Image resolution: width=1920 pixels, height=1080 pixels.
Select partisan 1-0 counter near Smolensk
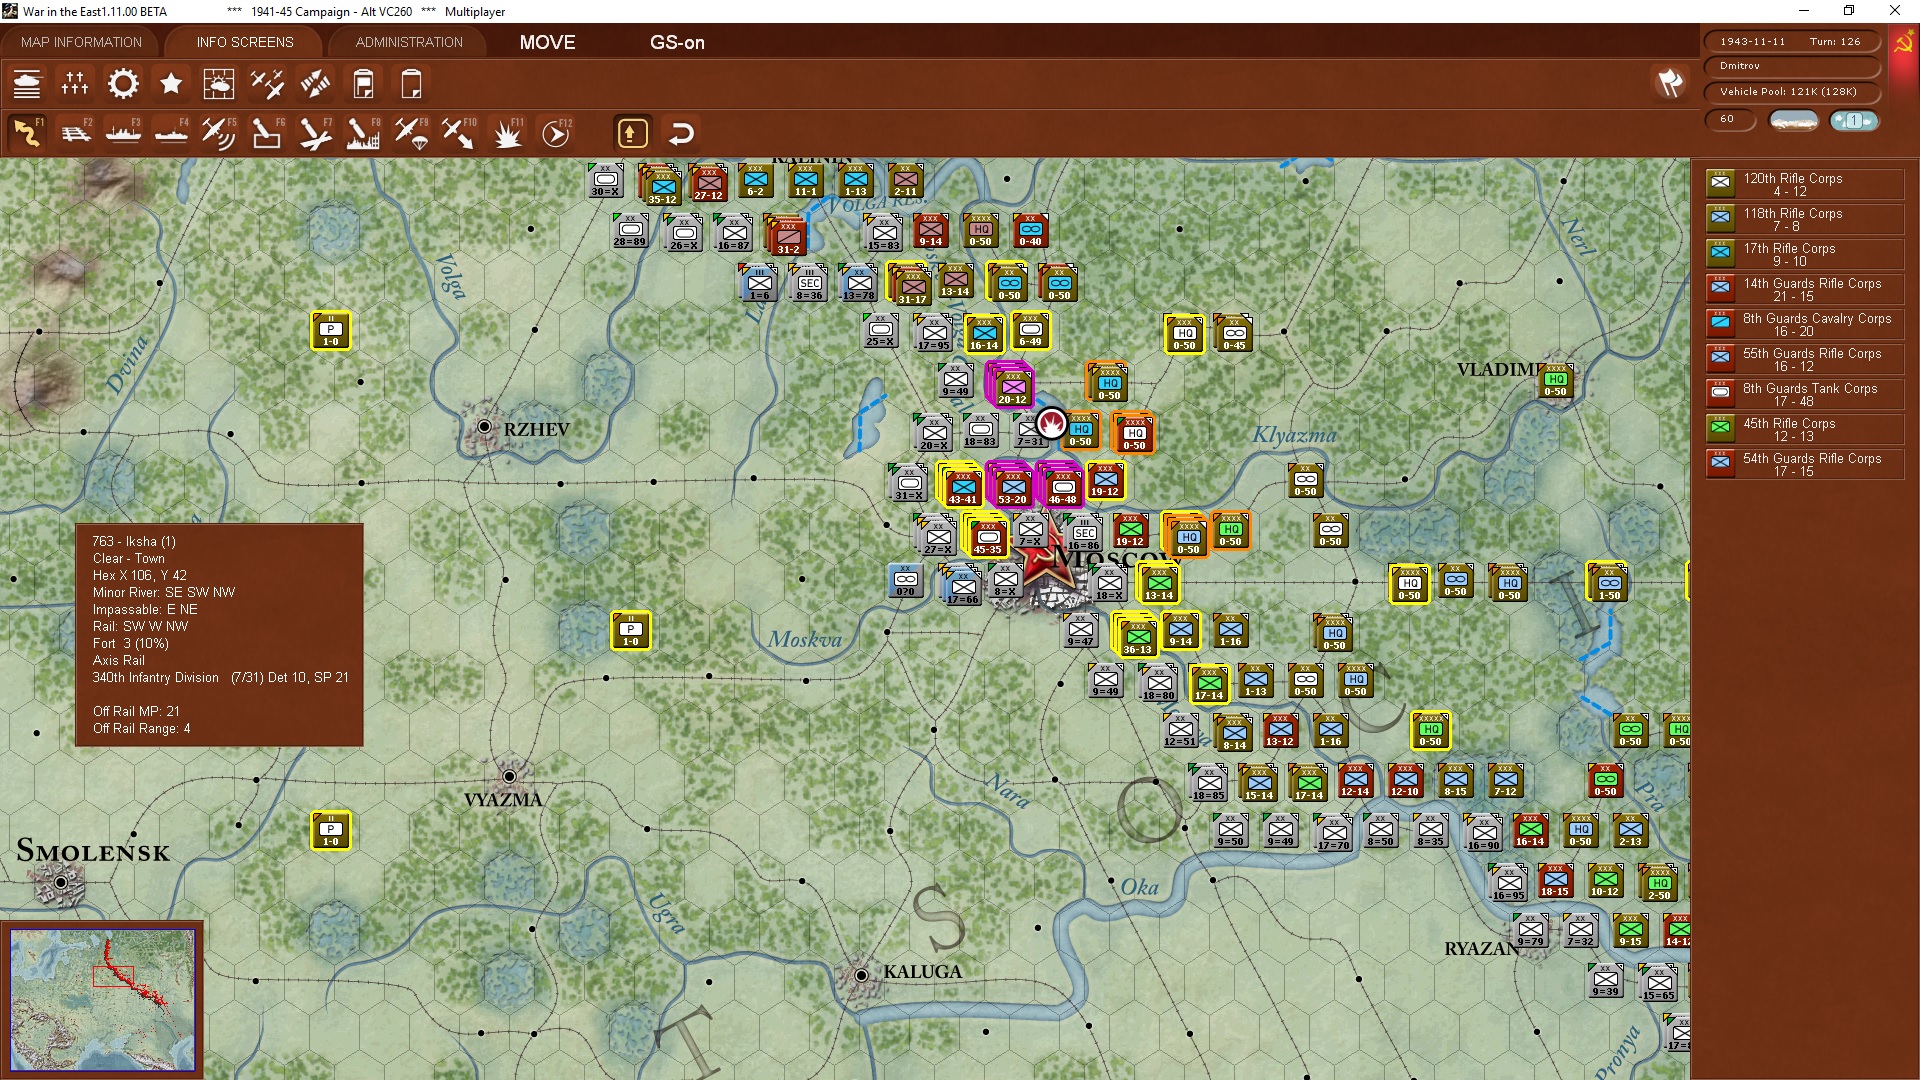(331, 831)
